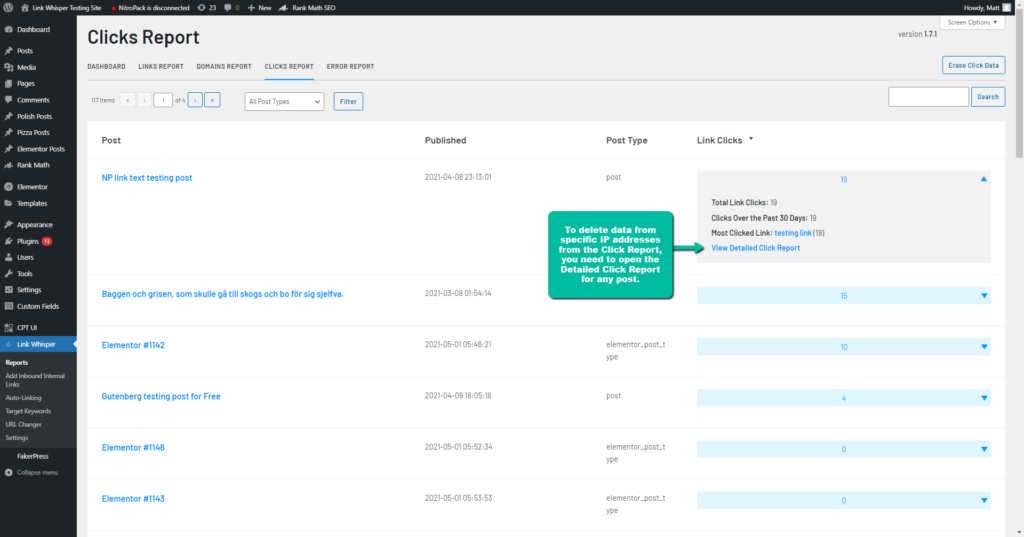Go to next page of results
Viewport: 1024px width, 537px height.
195,100
